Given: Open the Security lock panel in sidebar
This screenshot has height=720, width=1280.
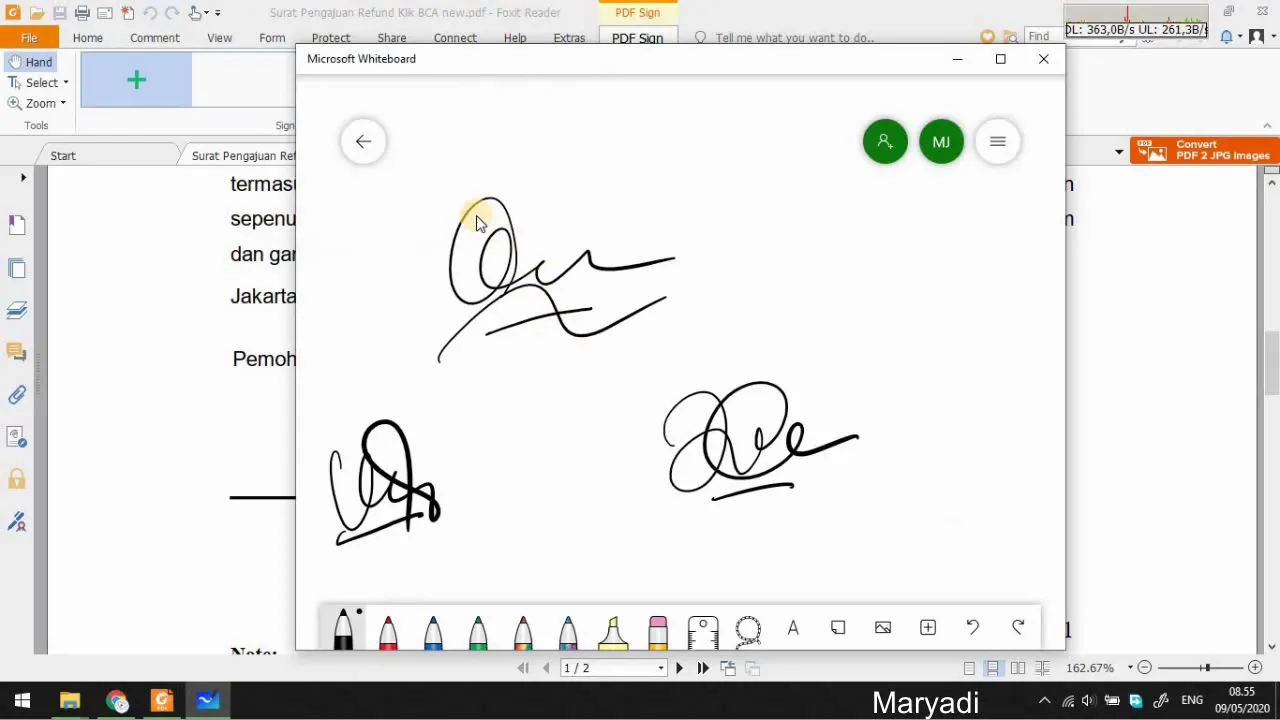Looking at the screenshot, I should pyautogui.click(x=17, y=480).
